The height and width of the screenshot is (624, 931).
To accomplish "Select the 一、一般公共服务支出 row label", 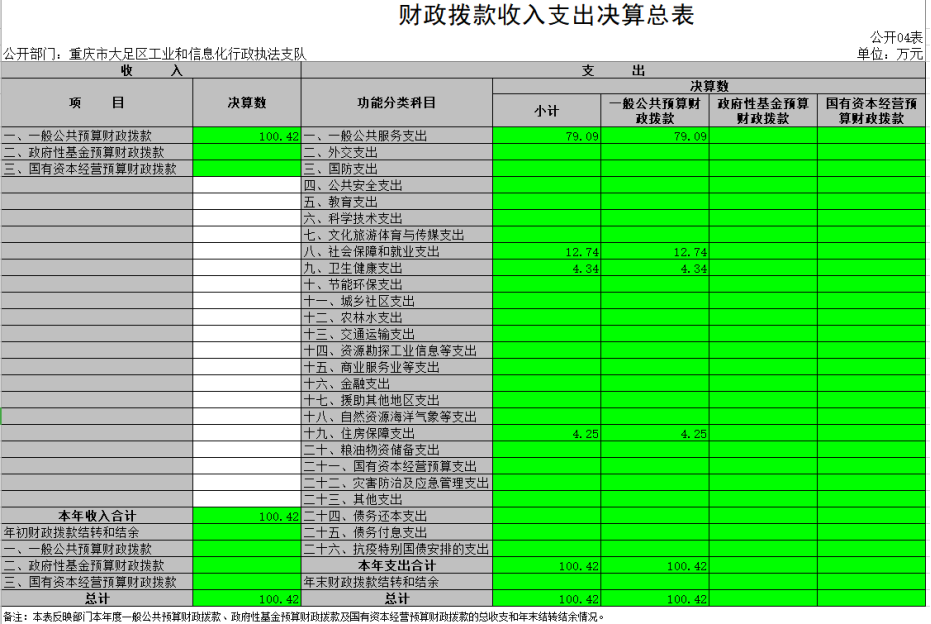I will pyautogui.click(x=397, y=136).
